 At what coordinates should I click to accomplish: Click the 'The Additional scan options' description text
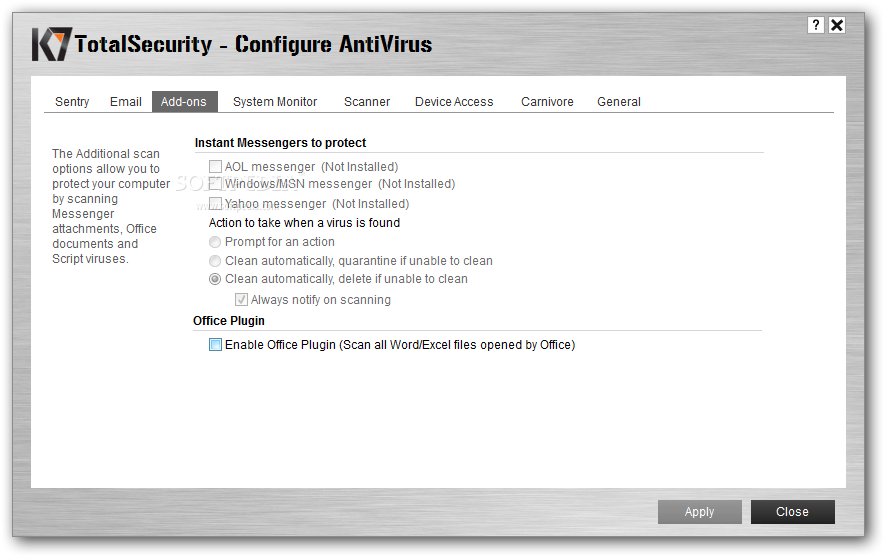pyautogui.click(x=111, y=206)
